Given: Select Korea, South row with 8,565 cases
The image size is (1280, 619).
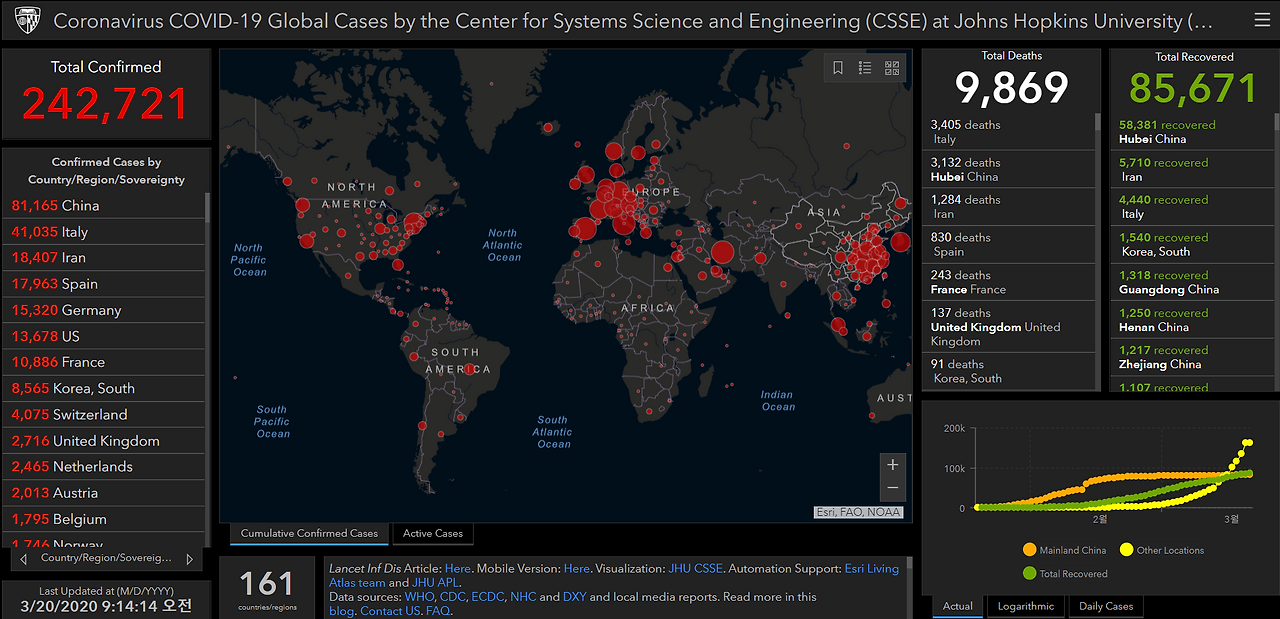Looking at the screenshot, I should pyautogui.click(x=104, y=388).
